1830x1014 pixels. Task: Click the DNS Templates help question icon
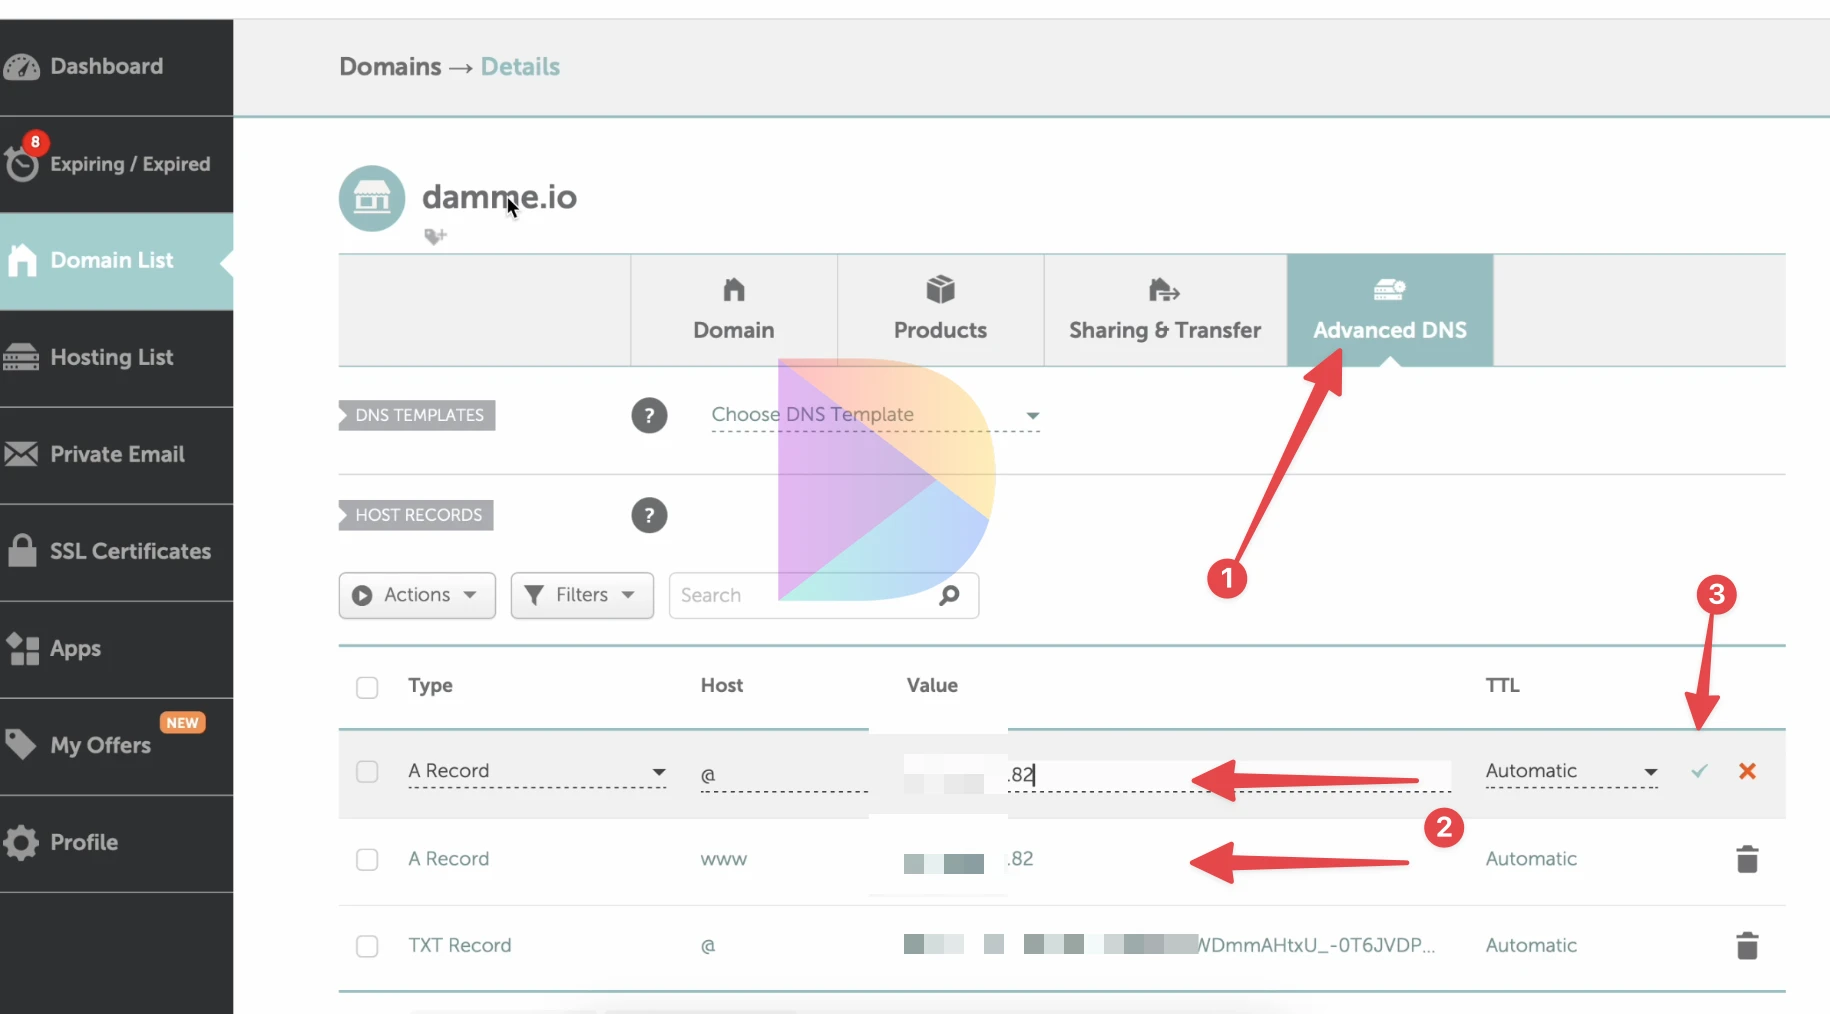(649, 415)
